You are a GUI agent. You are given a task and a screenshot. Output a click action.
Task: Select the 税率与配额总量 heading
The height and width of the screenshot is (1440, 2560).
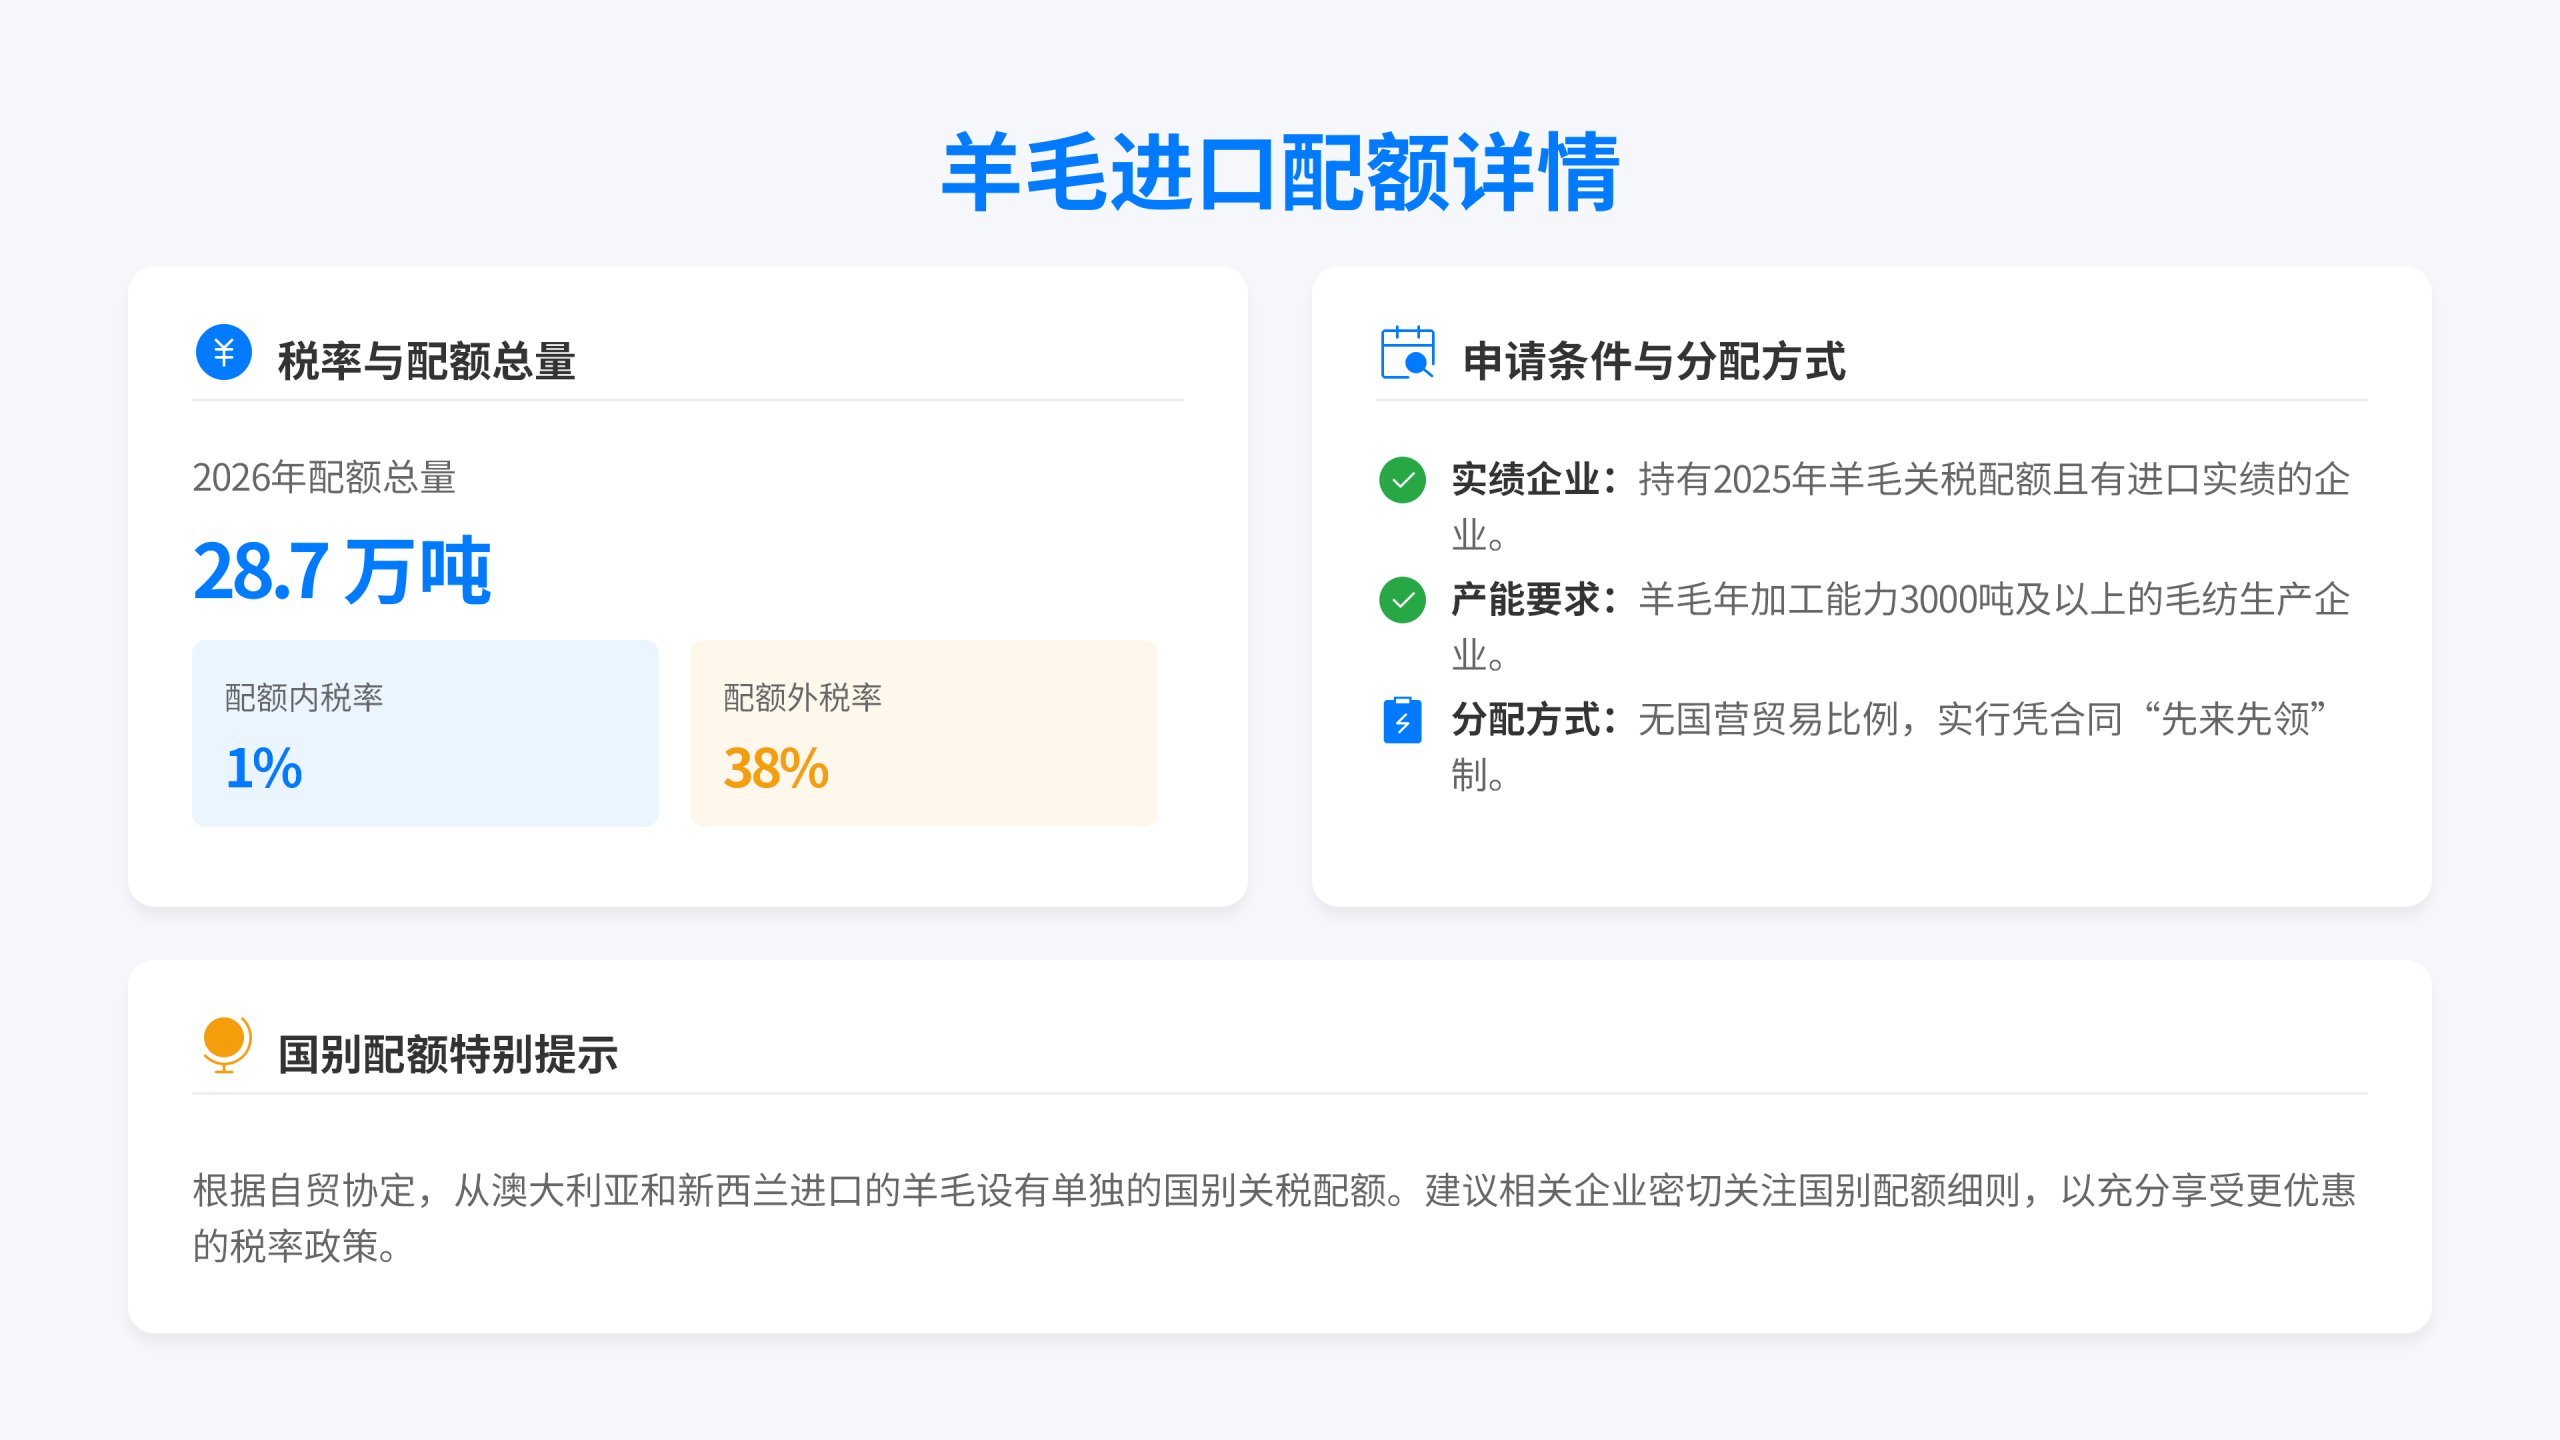point(426,361)
